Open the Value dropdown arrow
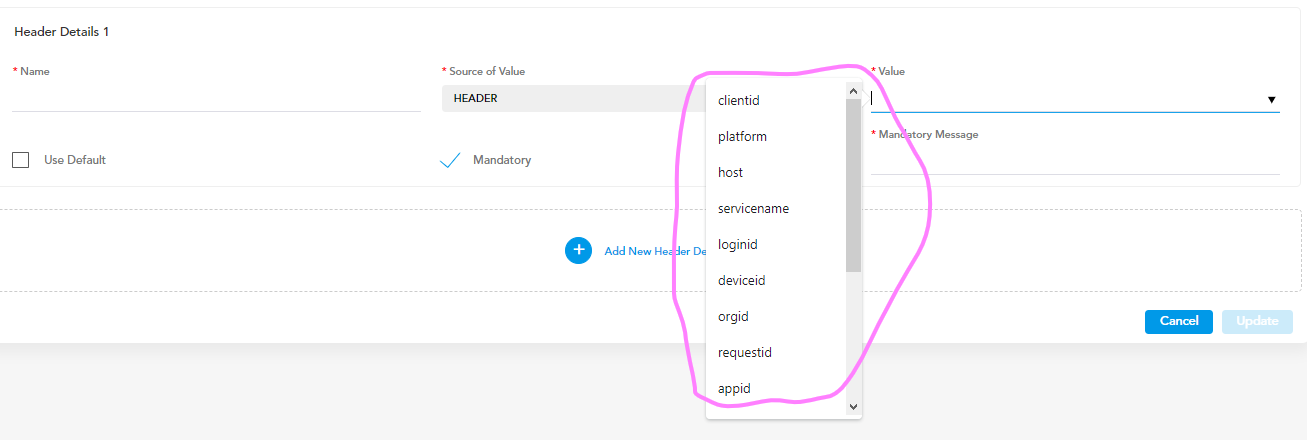 click(1272, 100)
